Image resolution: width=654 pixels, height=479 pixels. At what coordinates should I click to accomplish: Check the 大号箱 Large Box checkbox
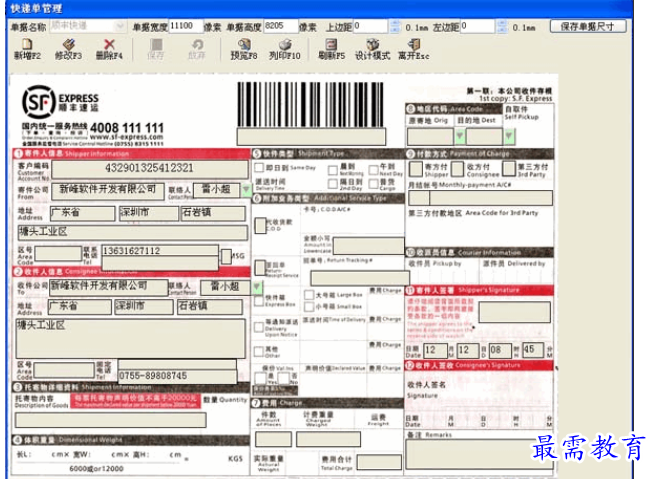point(309,295)
